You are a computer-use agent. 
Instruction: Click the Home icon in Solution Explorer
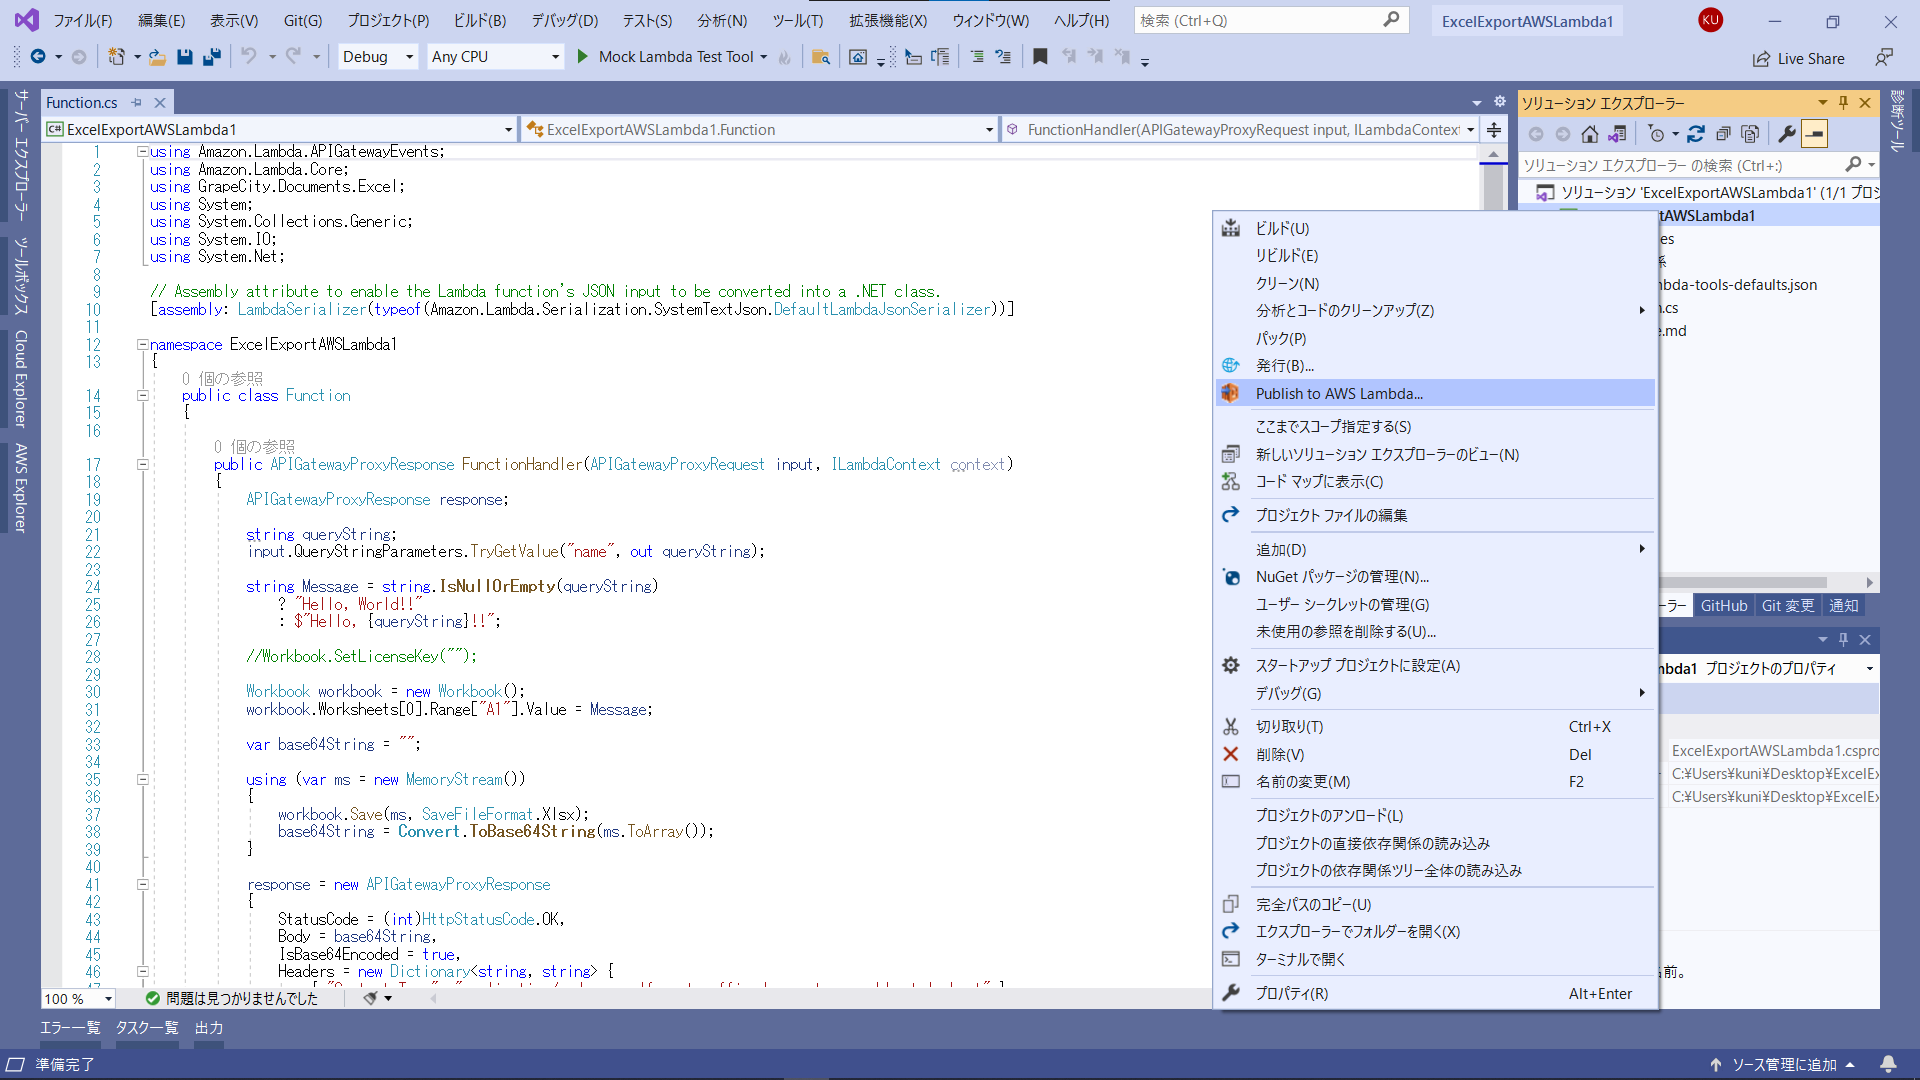1590,134
